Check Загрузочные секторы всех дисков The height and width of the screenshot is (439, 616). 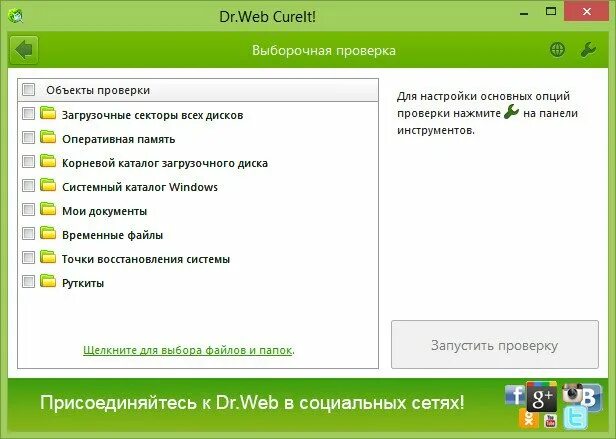coord(28,114)
